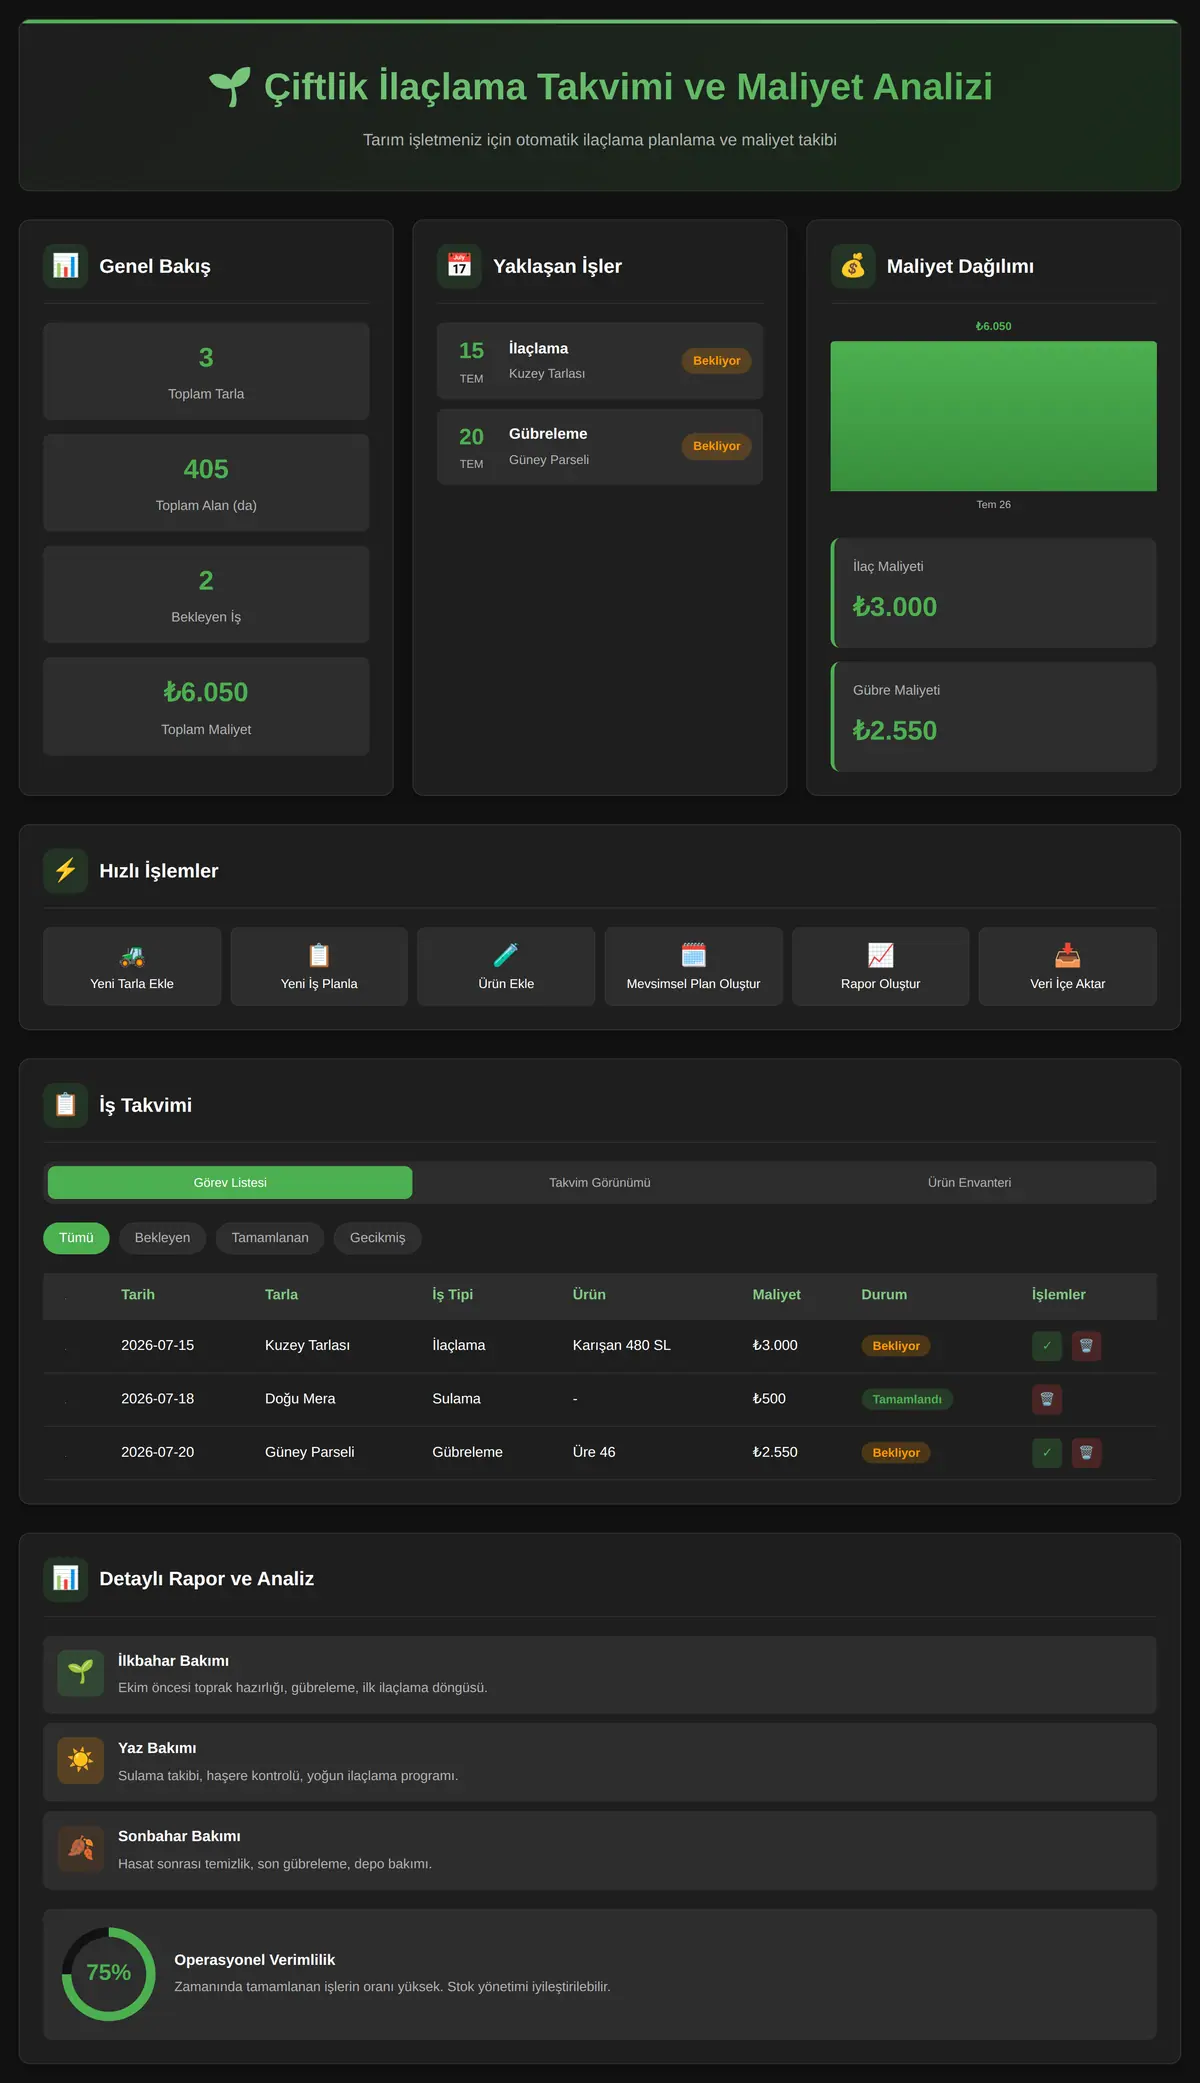This screenshot has width=1200, height=2083.
Task: Click the Gübre Maliyeti ₺2.550 card
Action: pos(994,717)
